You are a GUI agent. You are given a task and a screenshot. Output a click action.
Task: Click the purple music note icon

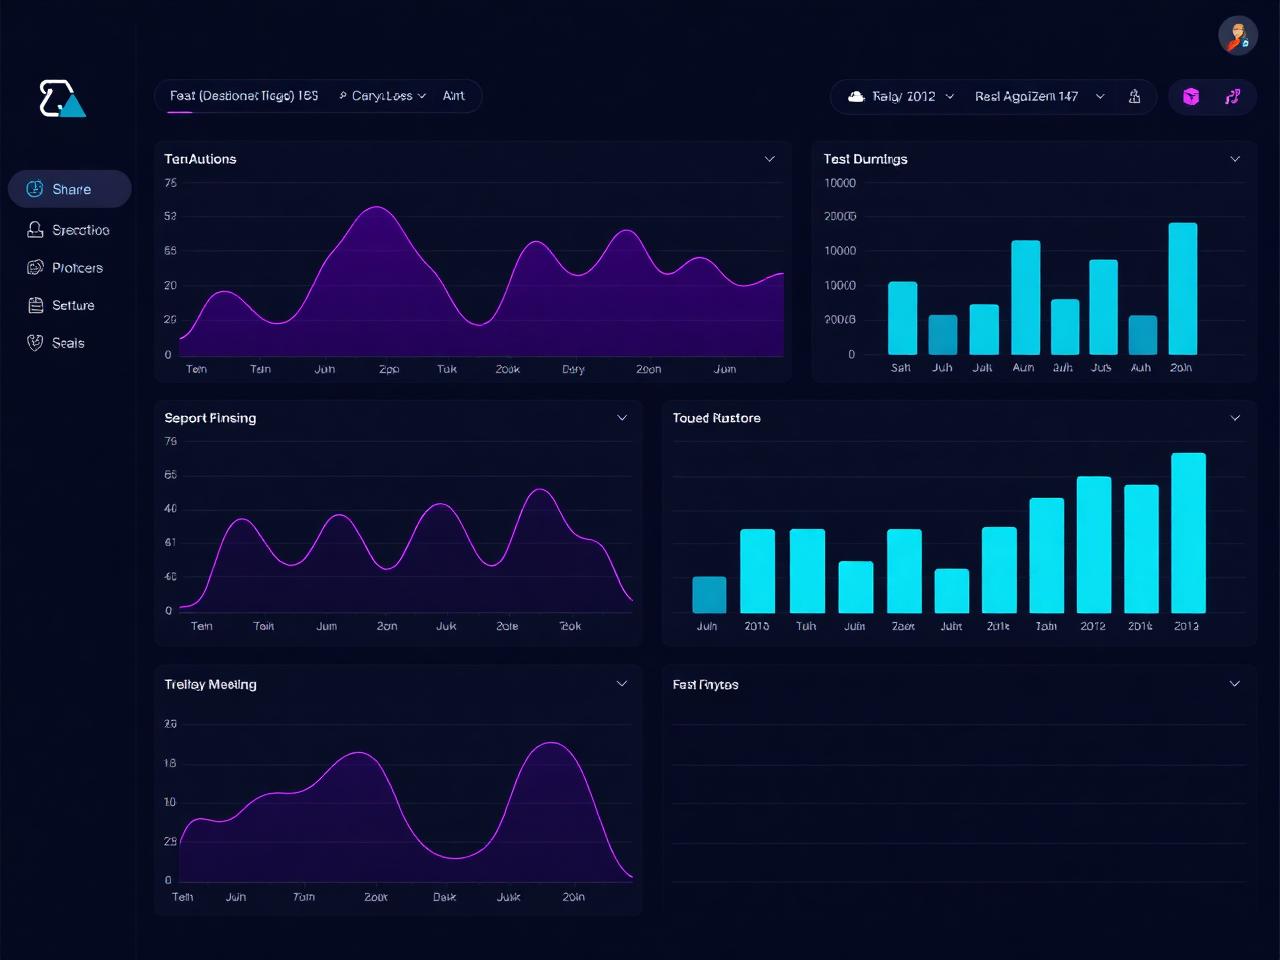[x=1232, y=97]
